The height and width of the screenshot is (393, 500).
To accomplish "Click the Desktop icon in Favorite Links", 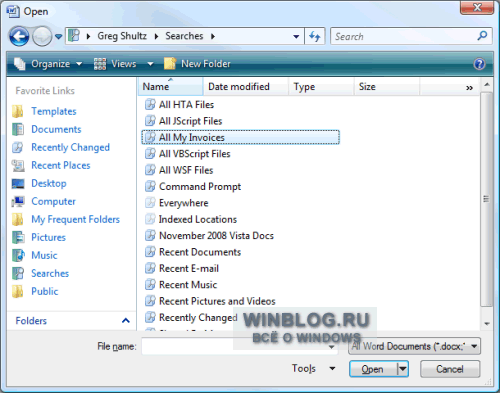I will (x=18, y=184).
